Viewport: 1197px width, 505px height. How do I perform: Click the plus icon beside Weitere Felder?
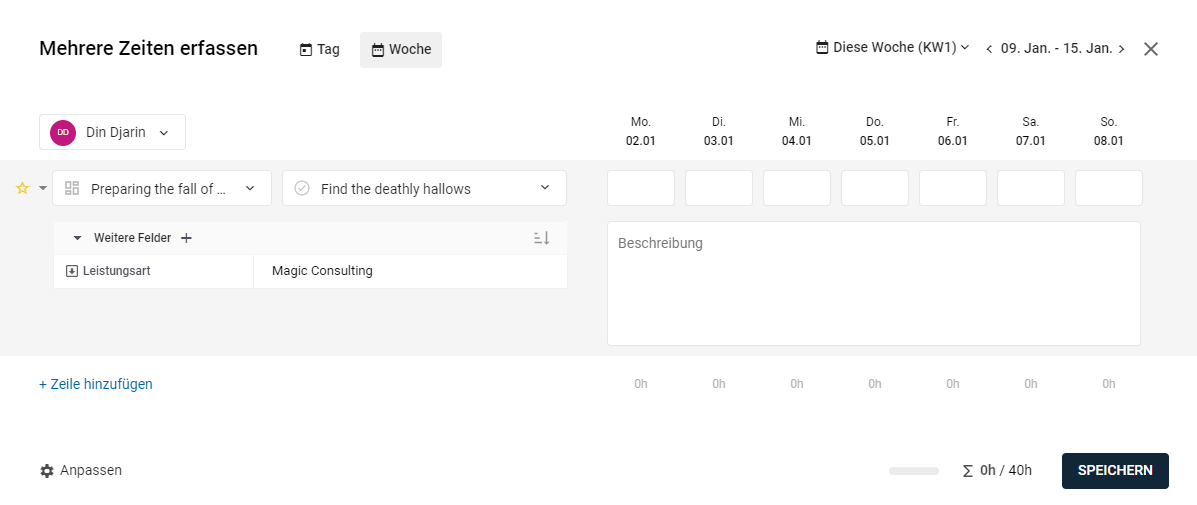186,238
